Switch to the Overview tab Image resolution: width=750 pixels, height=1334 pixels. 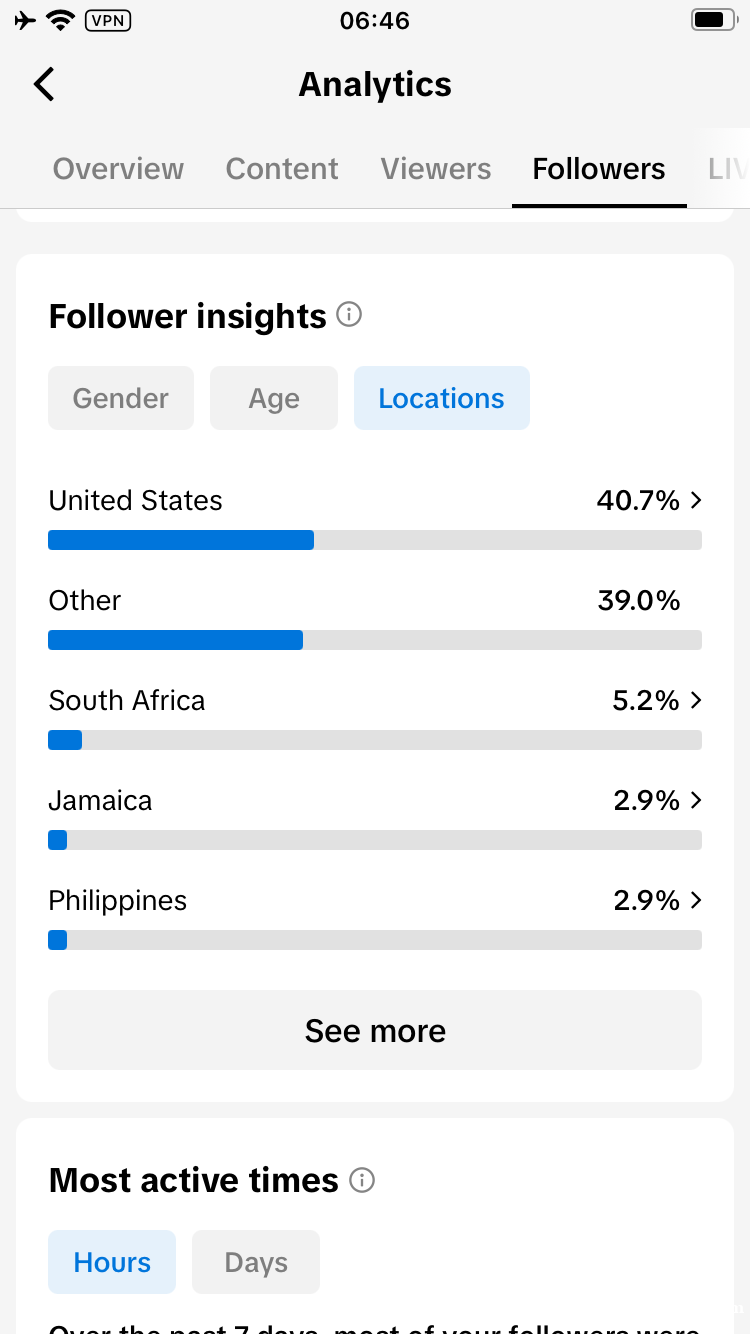(x=118, y=169)
